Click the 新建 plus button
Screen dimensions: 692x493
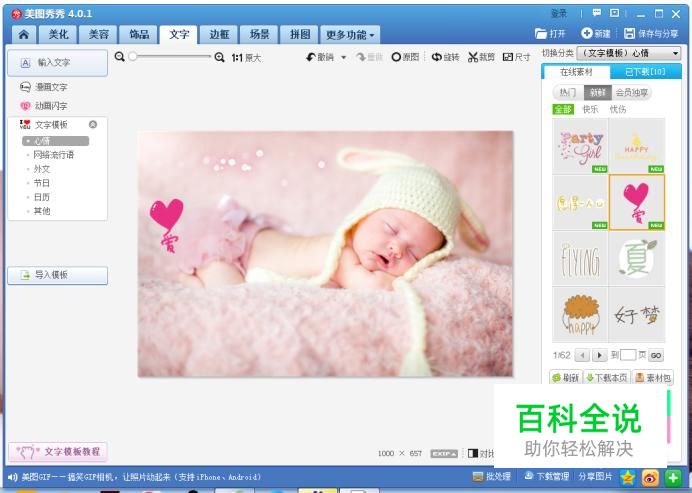point(596,34)
